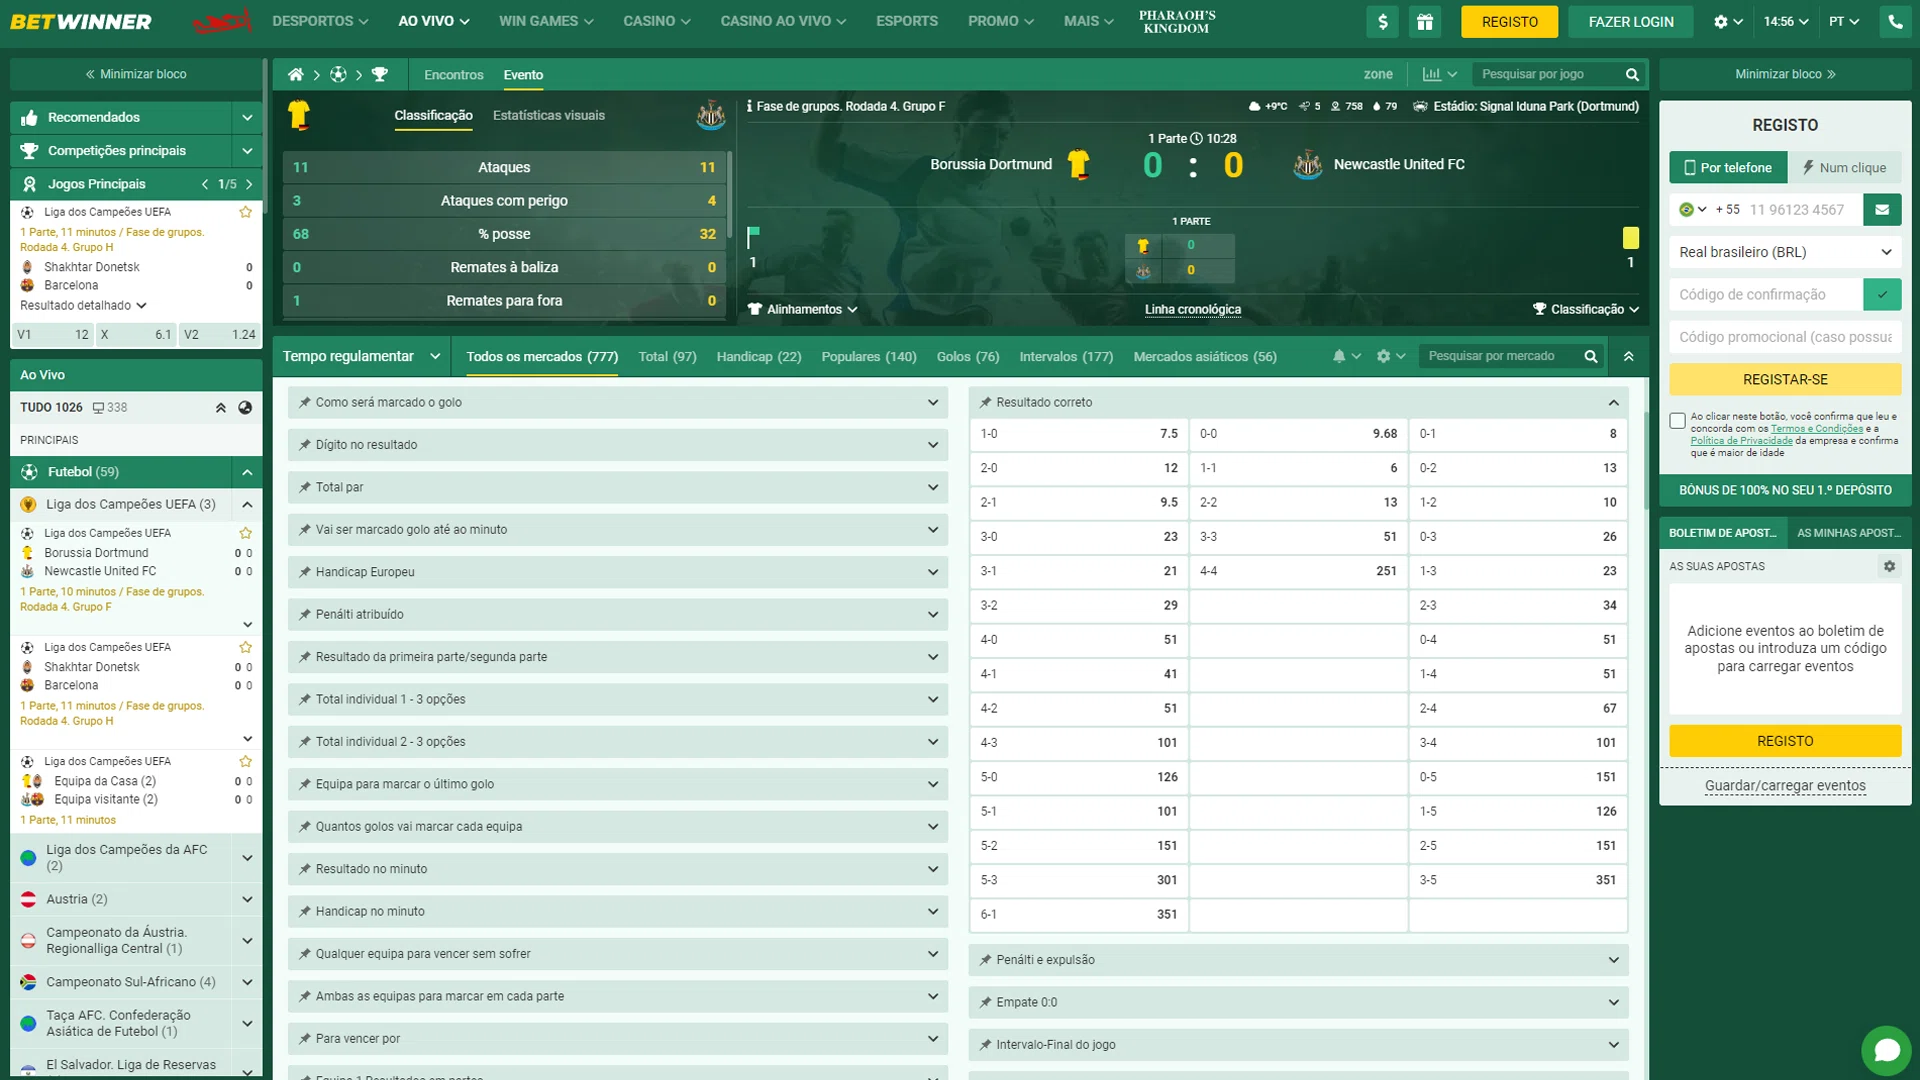The width and height of the screenshot is (1920, 1080).
Task: Click the 'Guardar/carregar eventos' link
Action: pos(1785,786)
